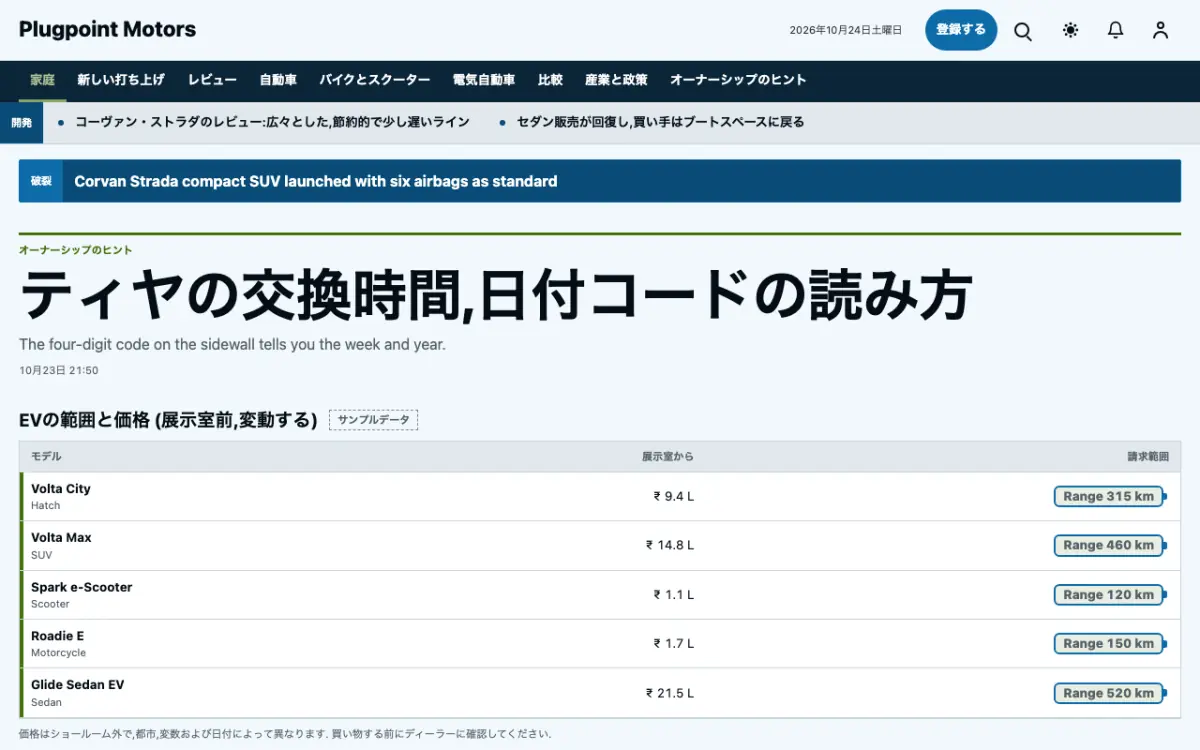Image resolution: width=1200 pixels, height=750 pixels.
Task: Open the search magnifier icon
Action: pyautogui.click(x=1023, y=31)
